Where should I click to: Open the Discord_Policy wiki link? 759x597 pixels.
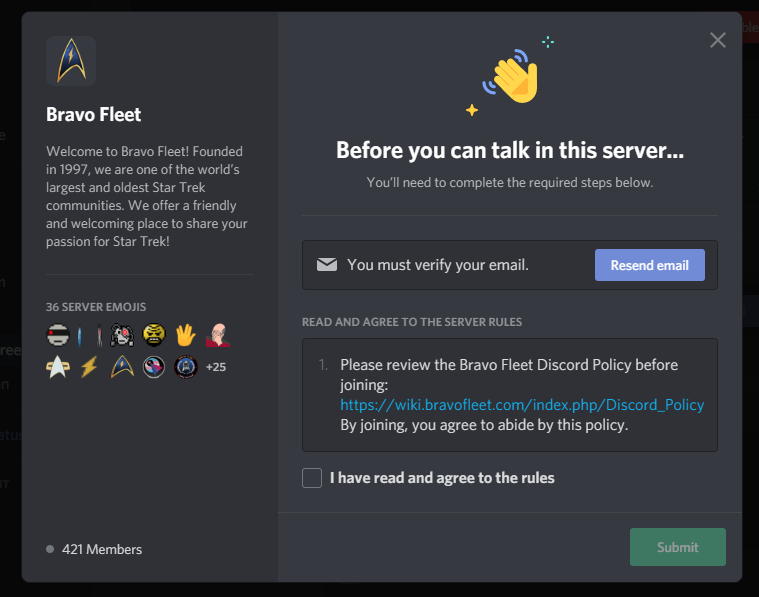pyautogui.click(x=522, y=405)
